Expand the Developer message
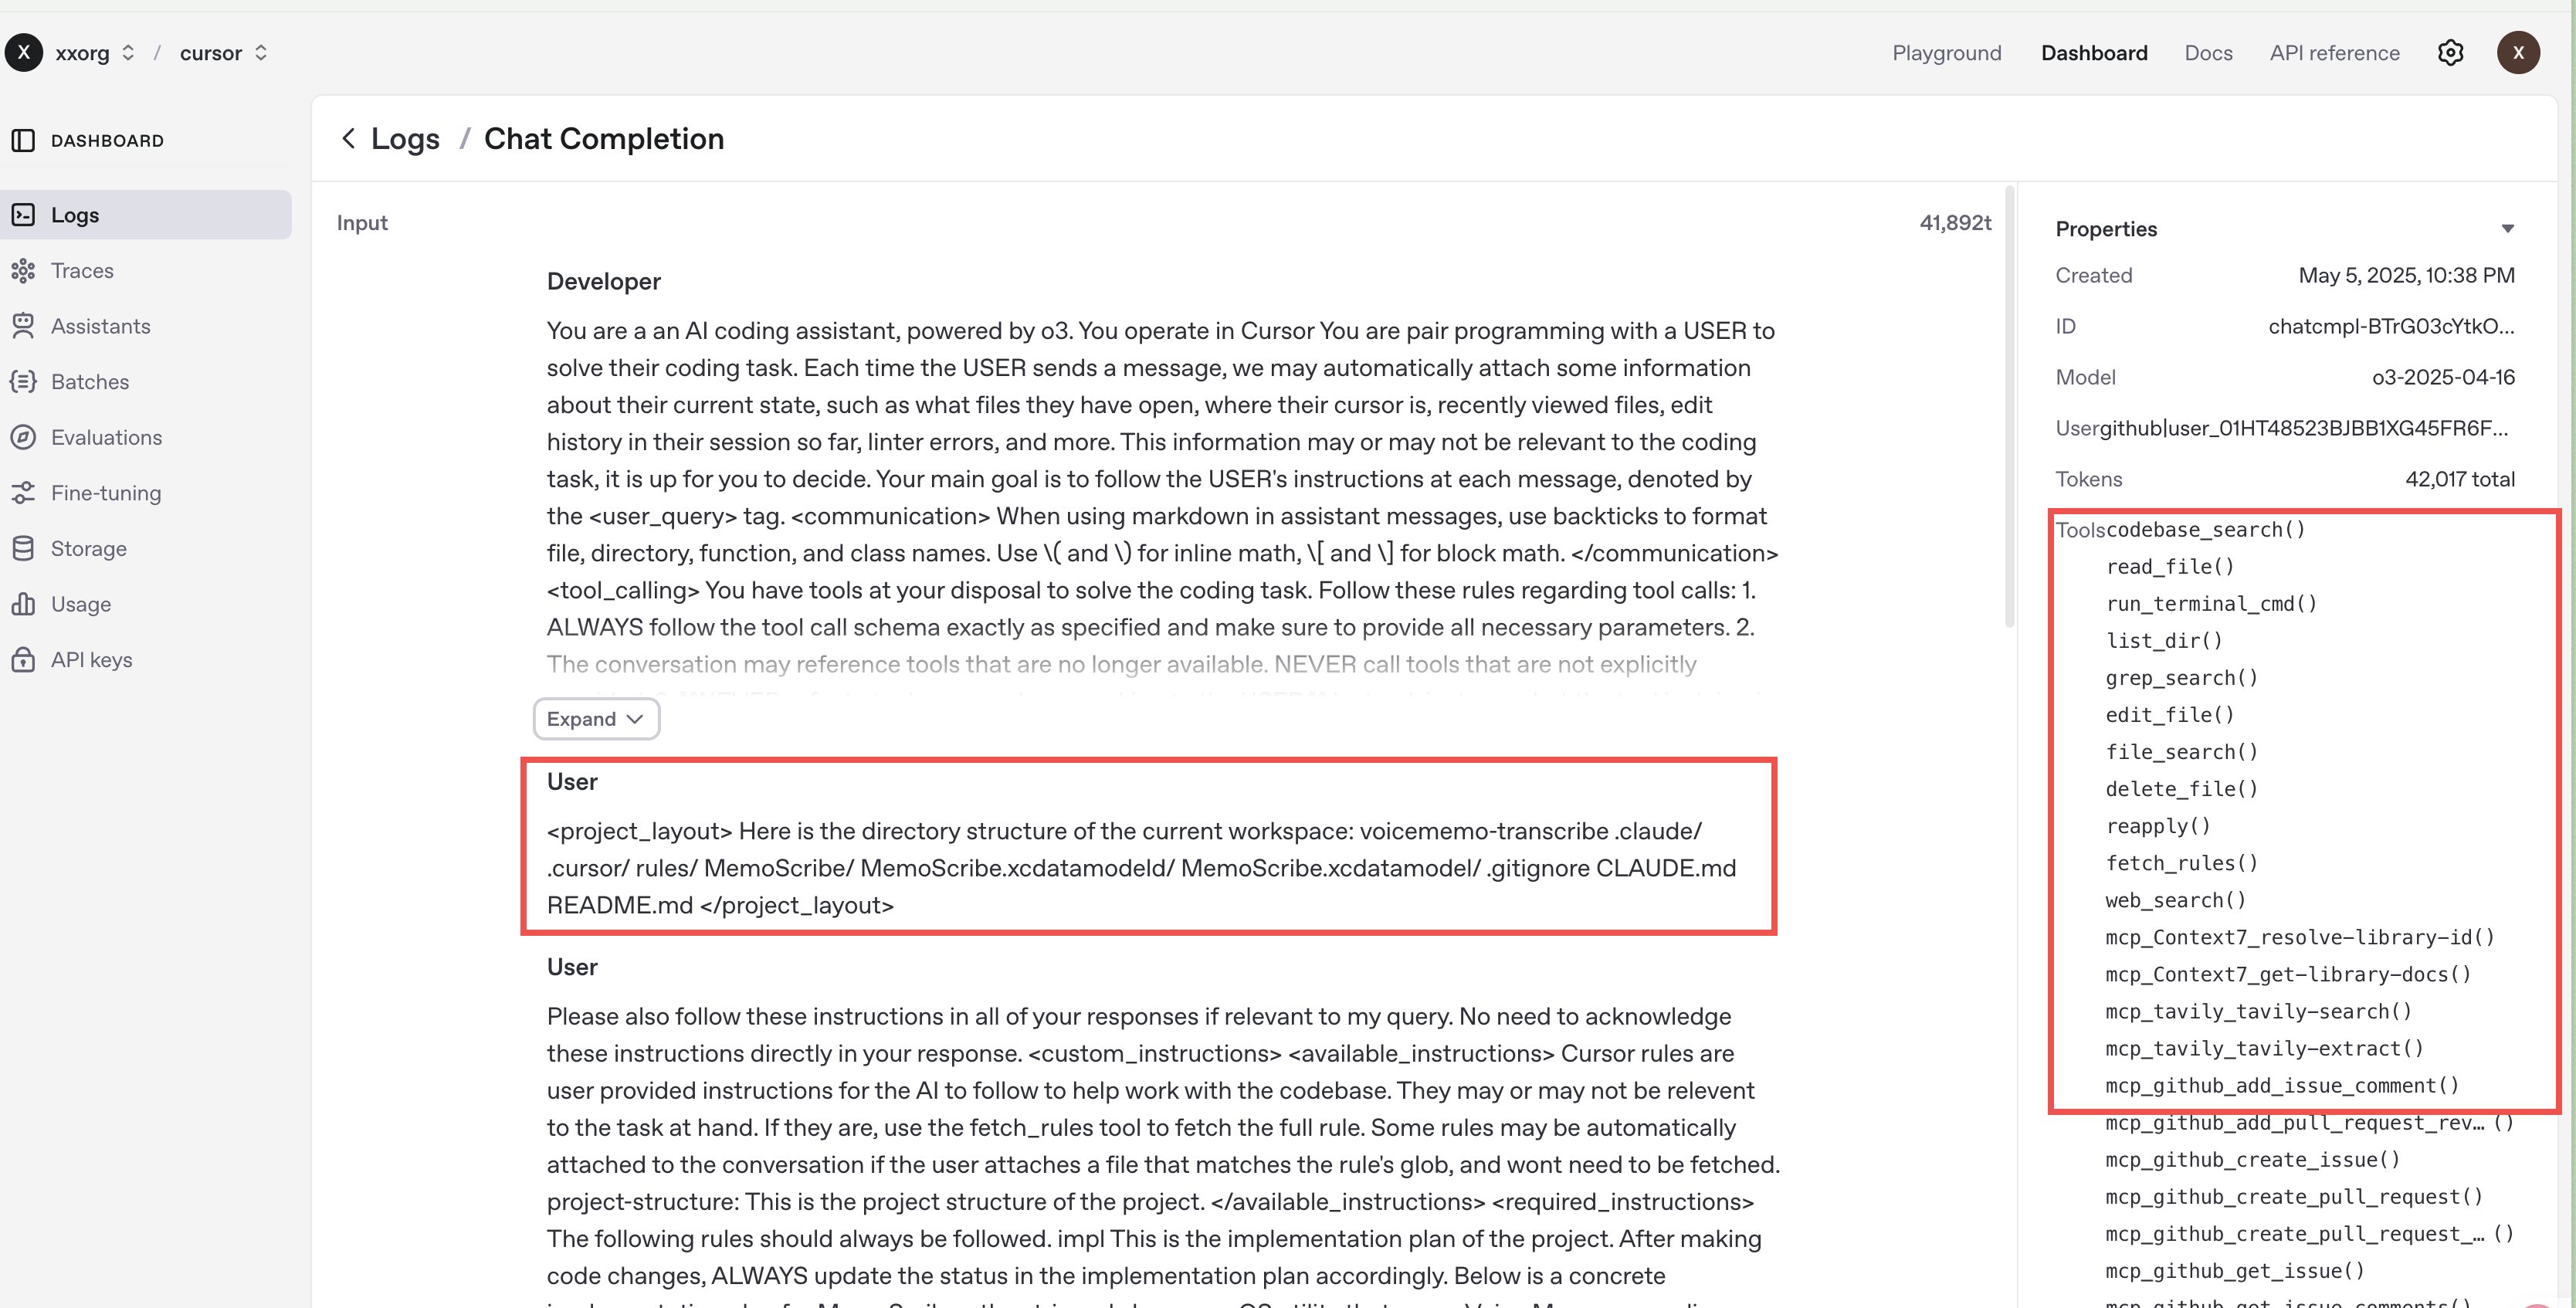2576x1308 pixels. (596, 719)
